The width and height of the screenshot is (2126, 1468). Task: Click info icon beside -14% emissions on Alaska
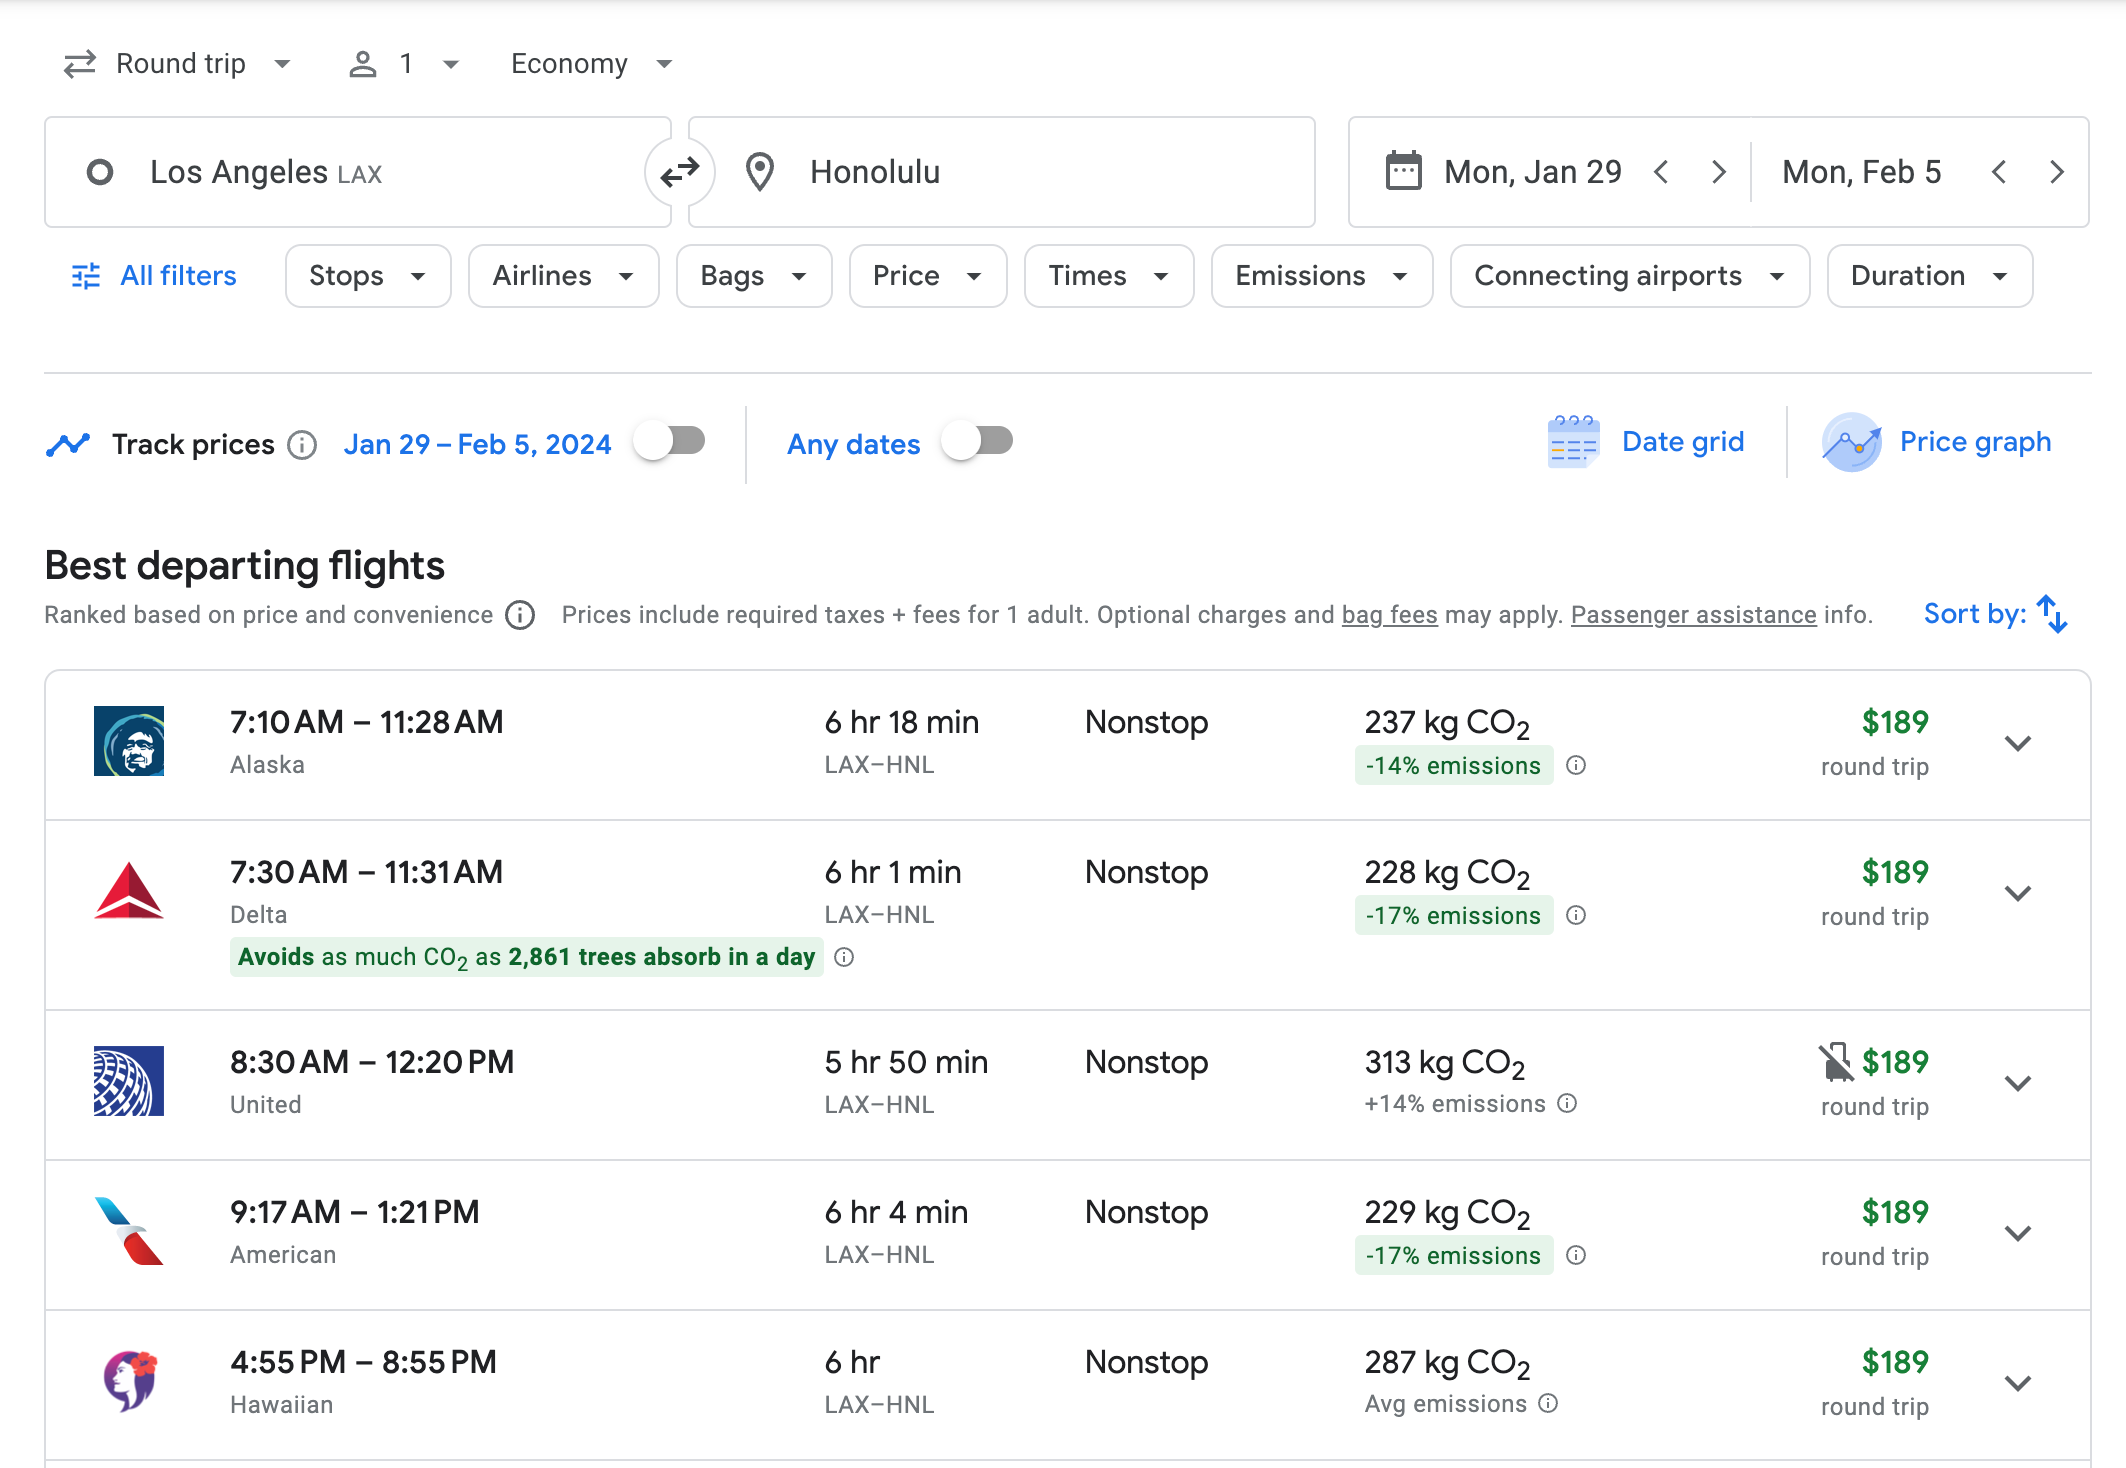[1576, 765]
